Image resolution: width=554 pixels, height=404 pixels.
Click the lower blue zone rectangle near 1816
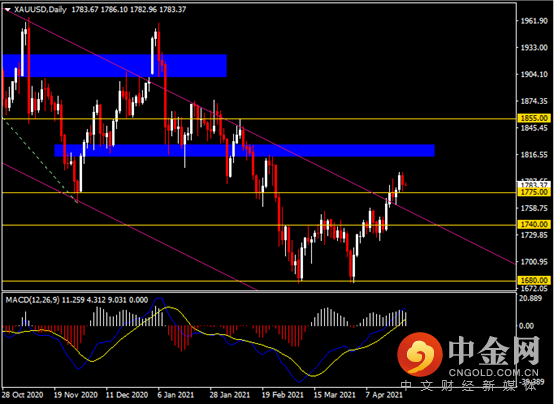click(244, 150)
